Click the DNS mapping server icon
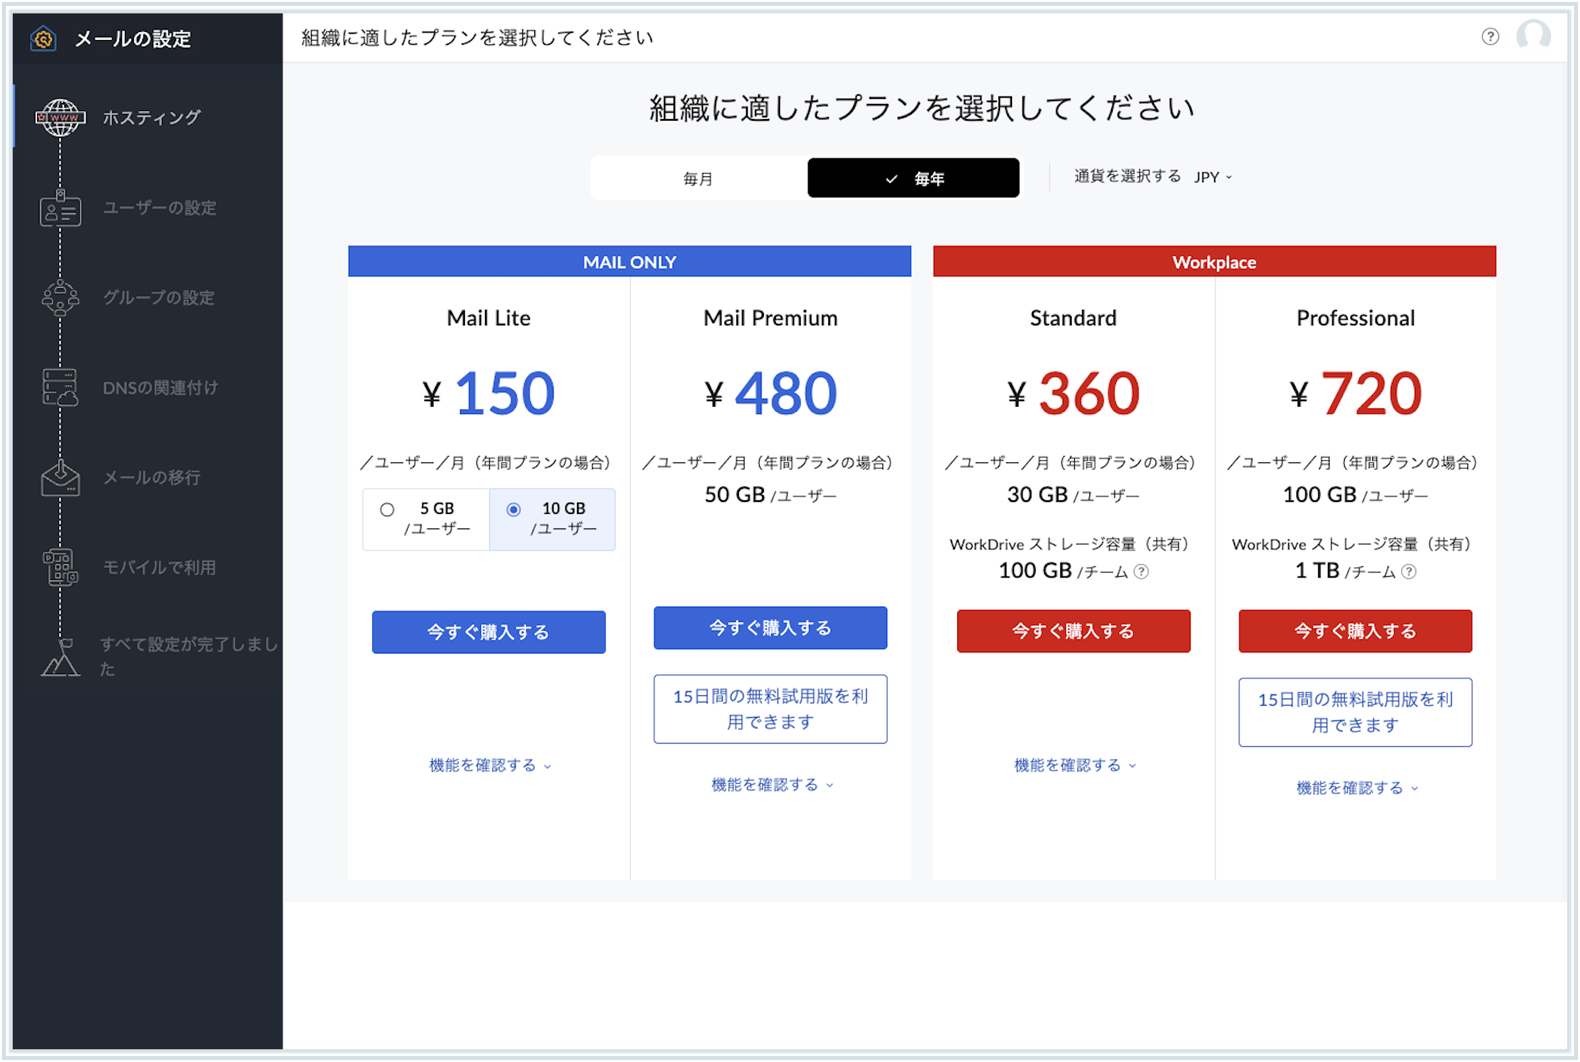This screenshot has width=1580, height=1062. [x=60, y=388]
